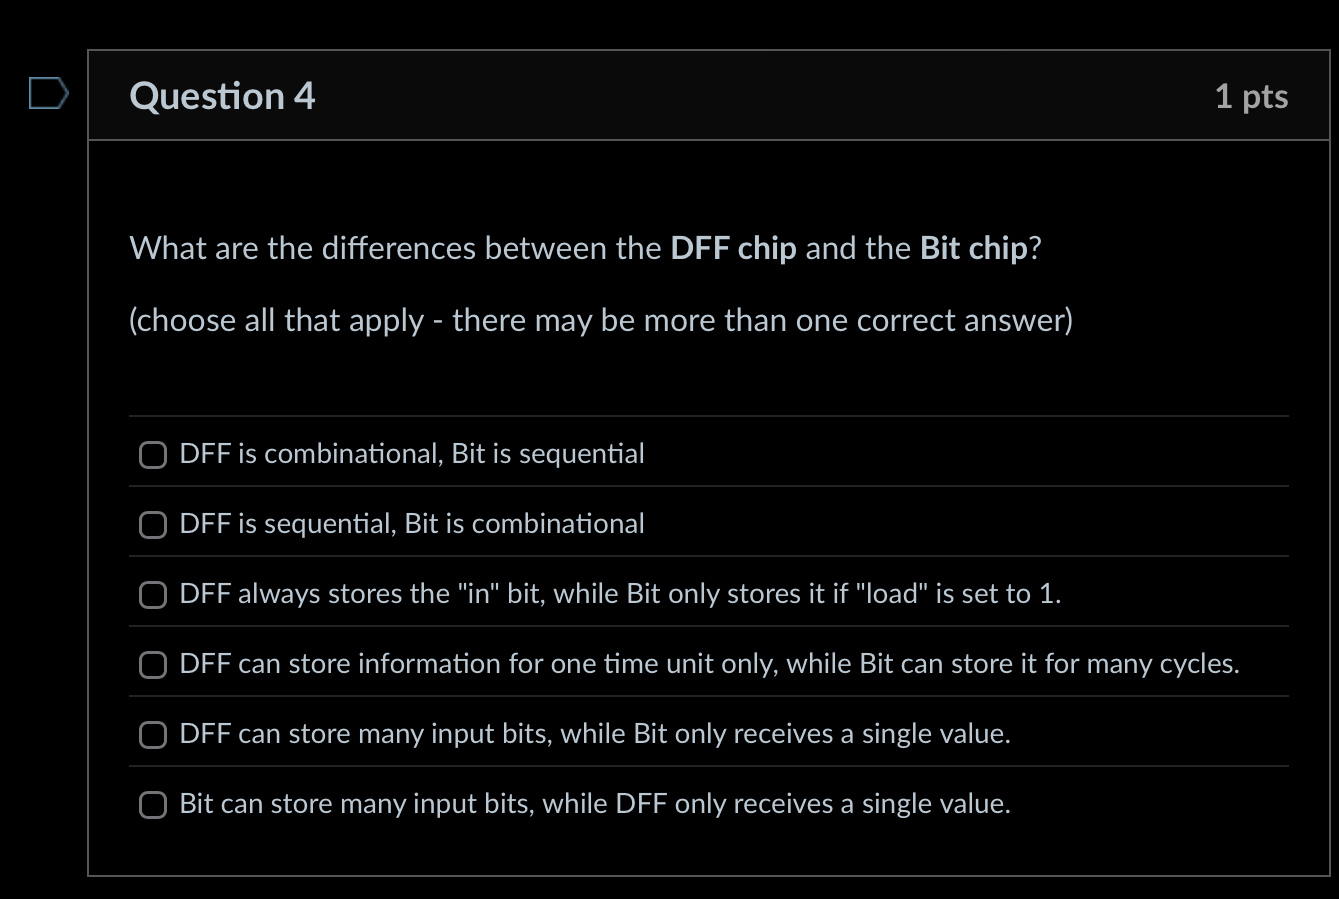Image resolution: width=1339 pixels, height=899 pixels.
Task: Check 'DFF is sequential, Bit is combinational'
Action: pyautogui.click(x=152, y=524)
